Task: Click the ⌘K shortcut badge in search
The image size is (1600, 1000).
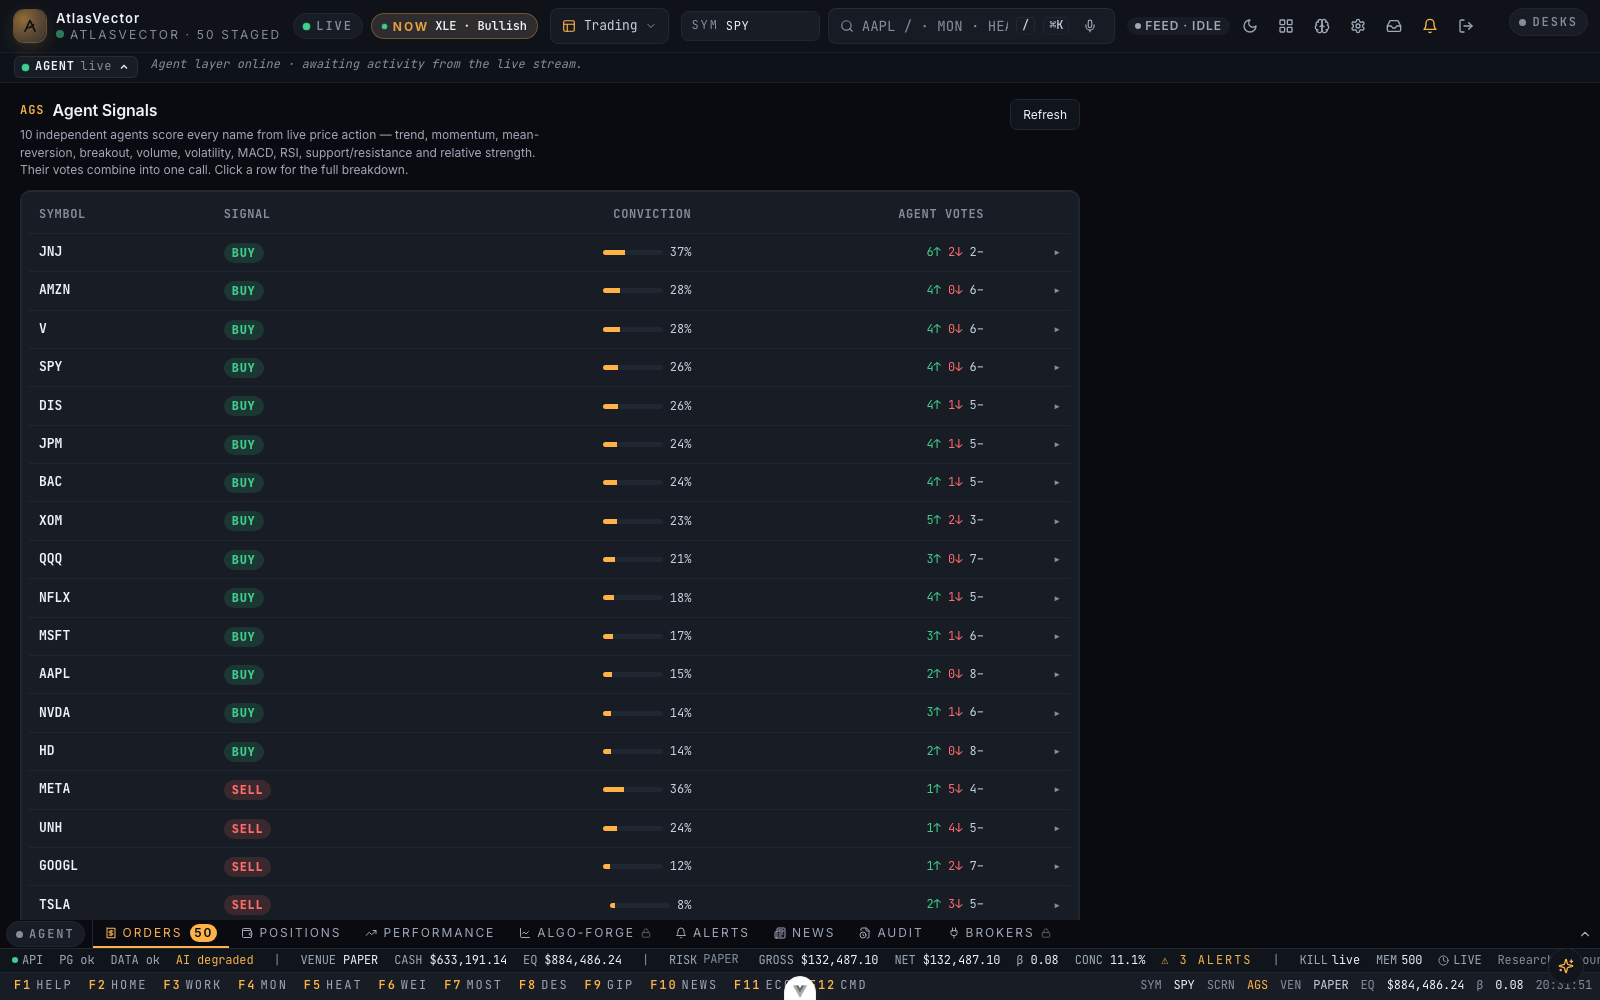Action: (x=1056, y=26)
